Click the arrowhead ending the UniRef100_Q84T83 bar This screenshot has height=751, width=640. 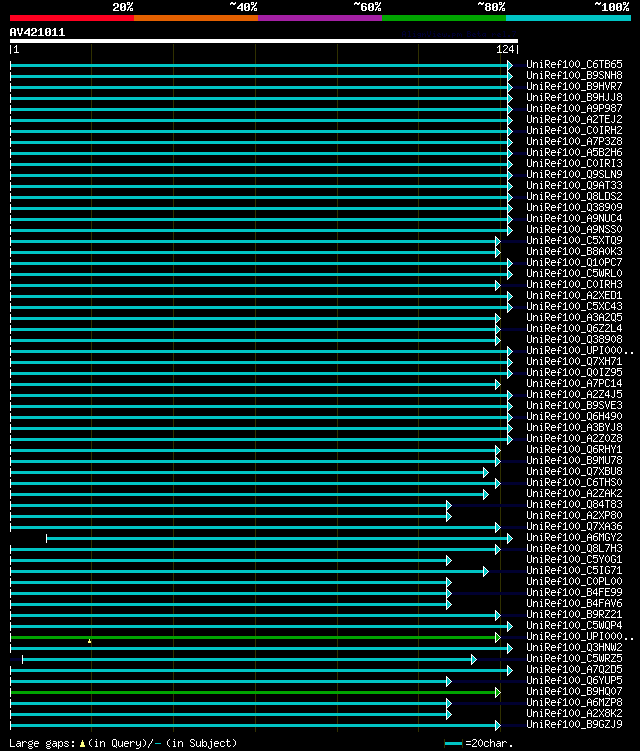(449, 506)
